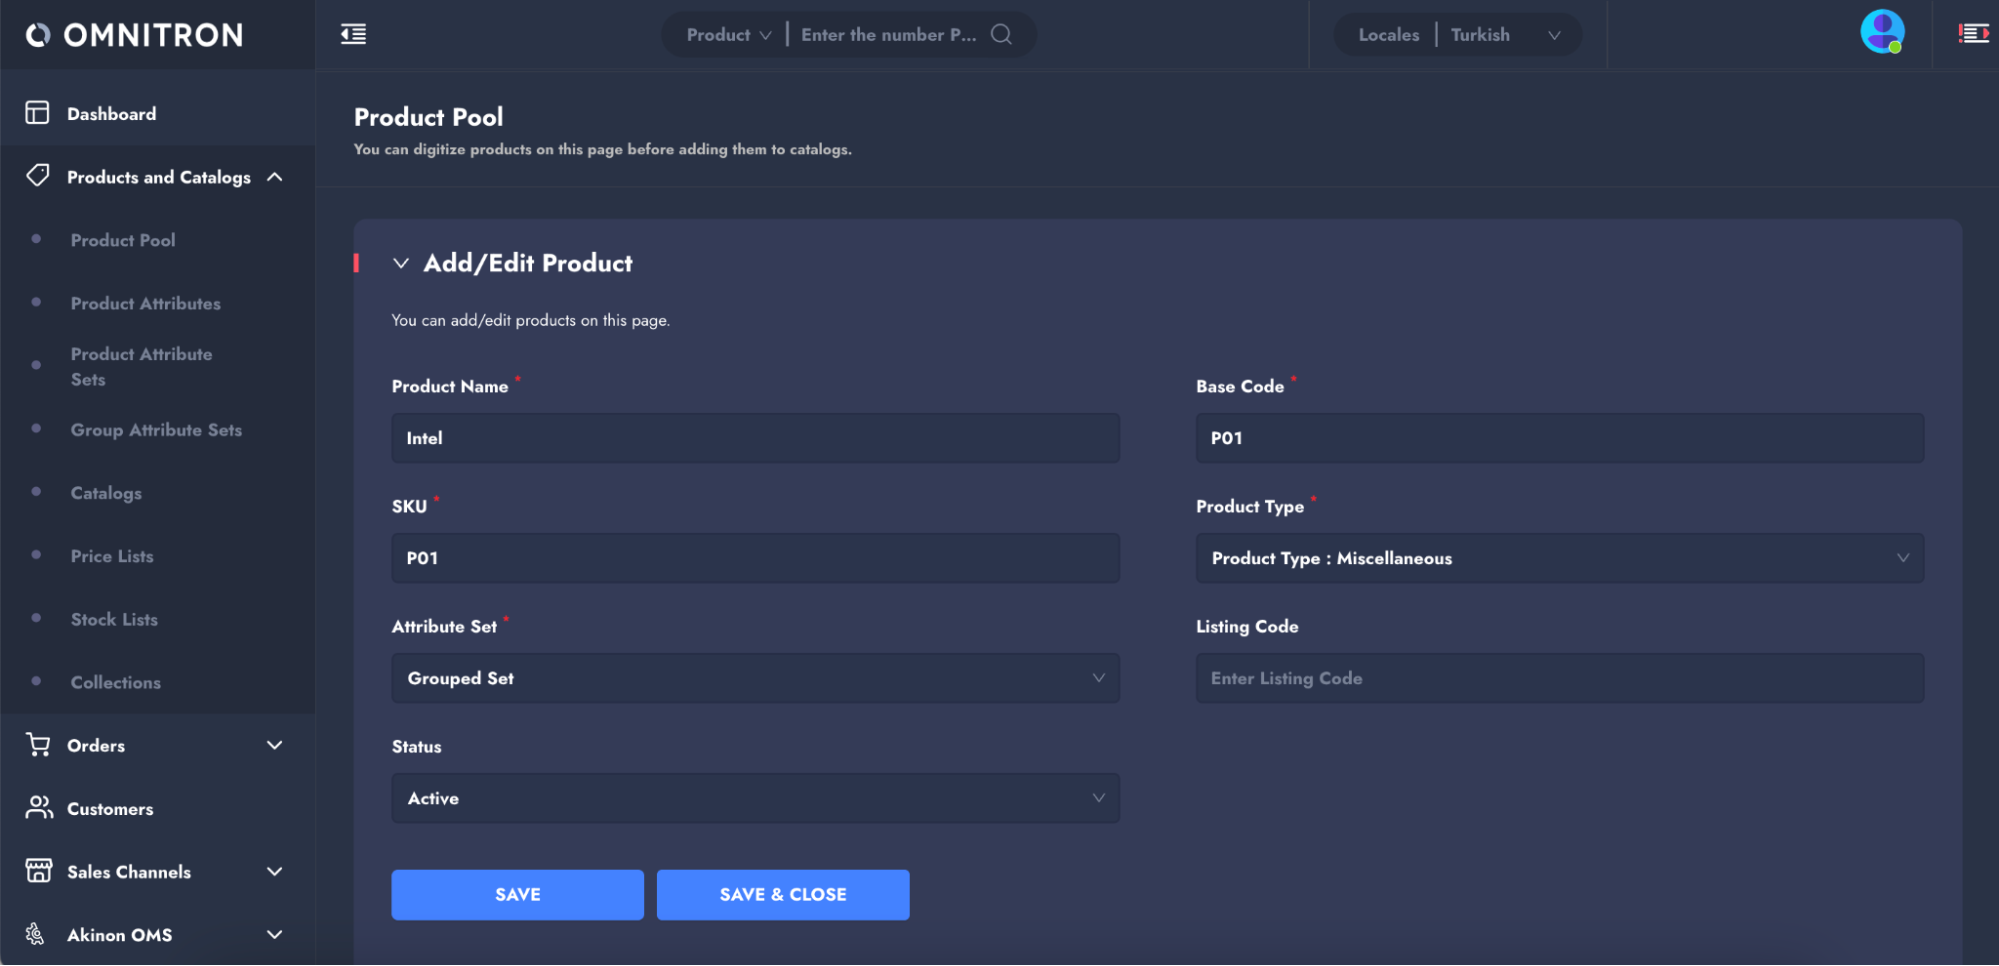Click the Akinon OMS icon
The height and width of the screenshot is (966, 1999).
coord(35,934)
